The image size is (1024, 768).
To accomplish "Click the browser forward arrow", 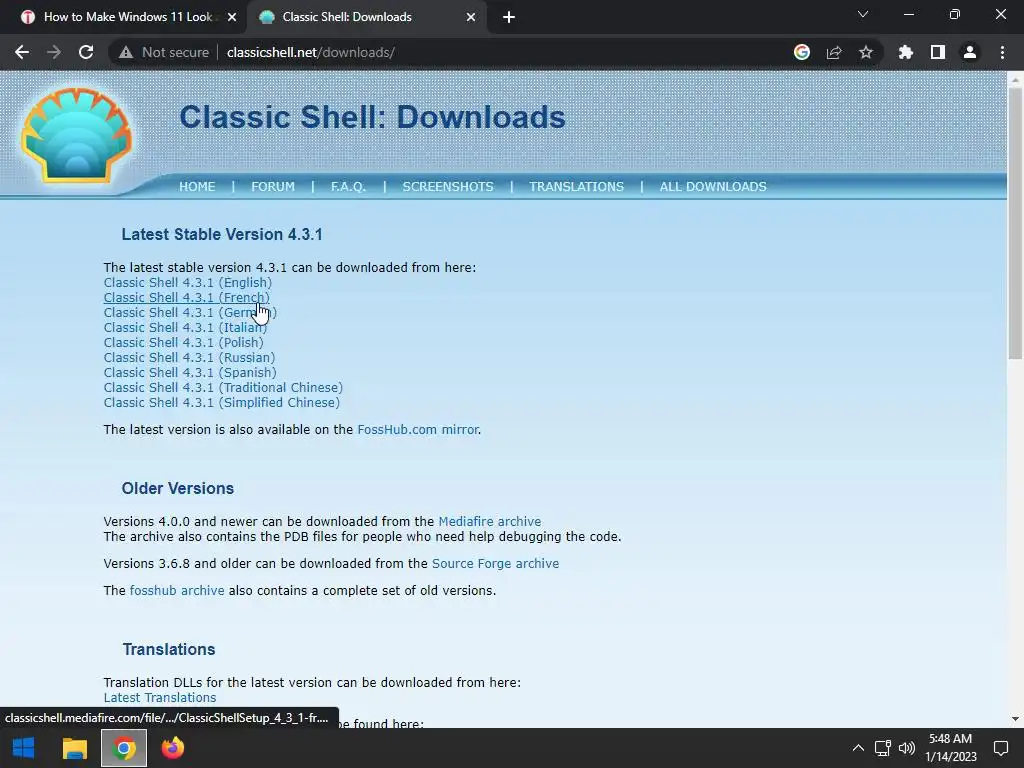I will (x=54, y=52).
